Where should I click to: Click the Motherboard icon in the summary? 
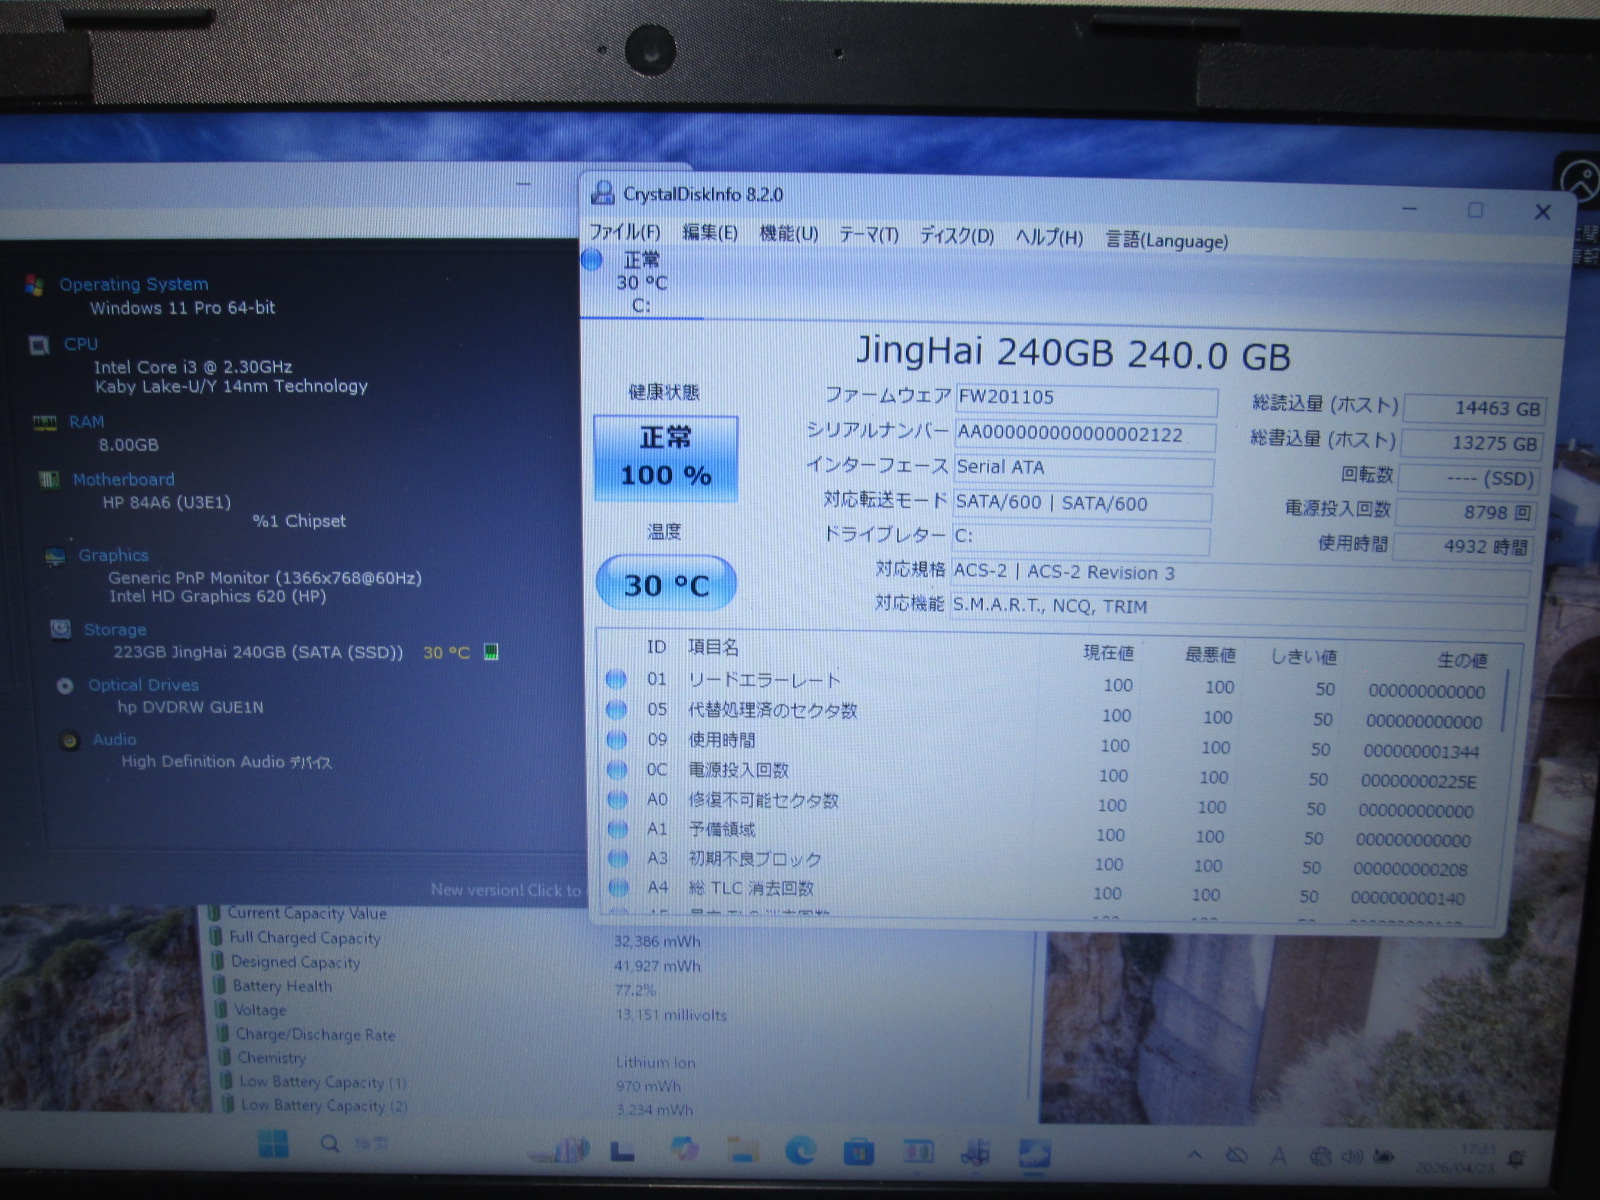tap(48, 480)
